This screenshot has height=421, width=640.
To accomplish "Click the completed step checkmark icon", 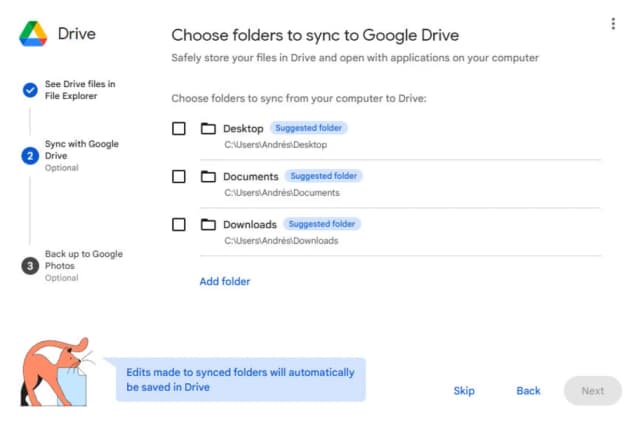I will point(30,90).
